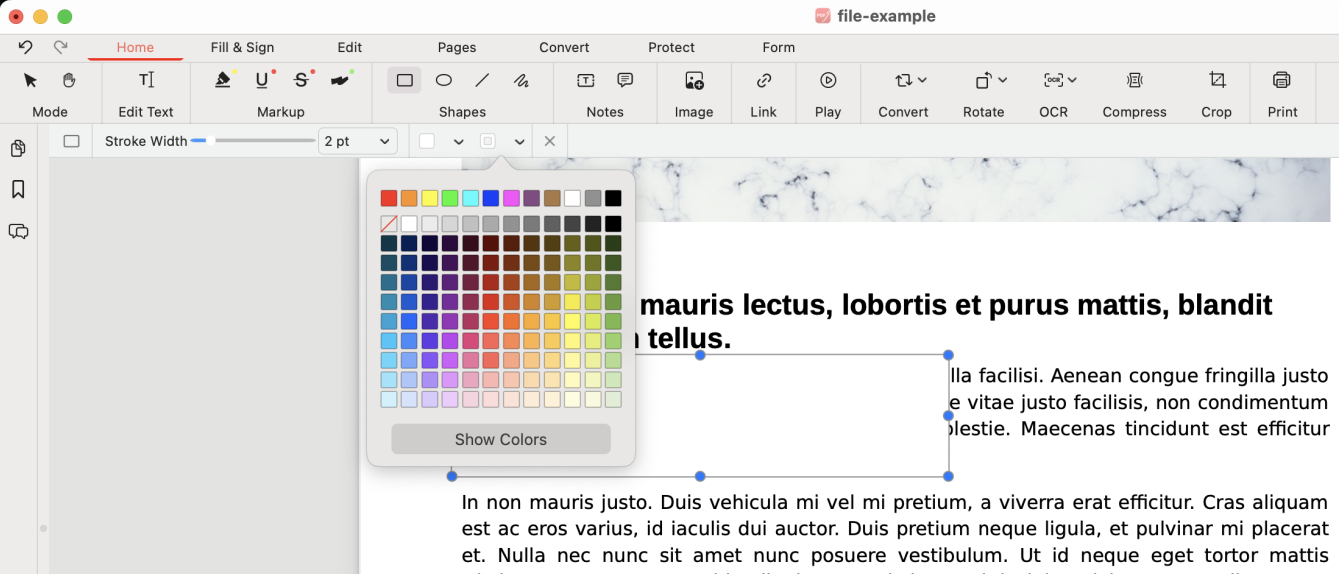Select the line shape tool

pos(482,80)
